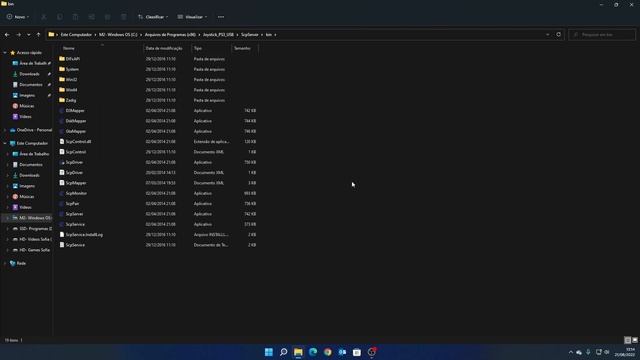Select the Win32 folder icon
Viewport: 640px width, 360px height.
tap(62, 79)
